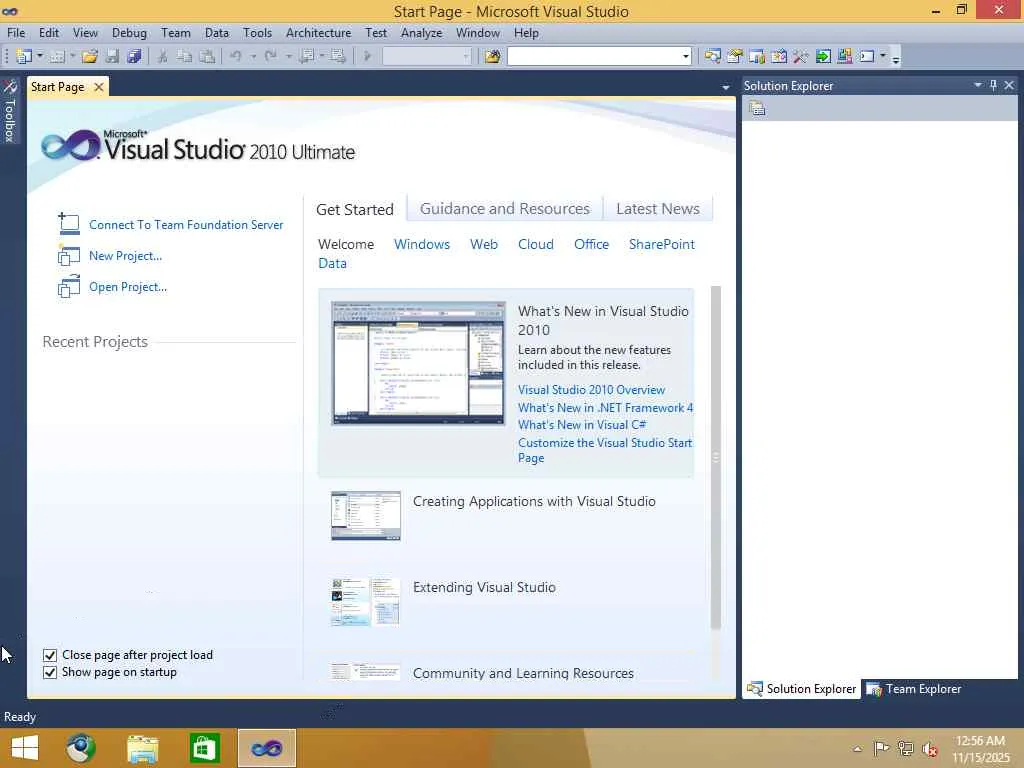This screenshot has height=768, width=1024.
Task: Toggle the Solution Explorer auto-hide pin
Action: coord(993,86)
